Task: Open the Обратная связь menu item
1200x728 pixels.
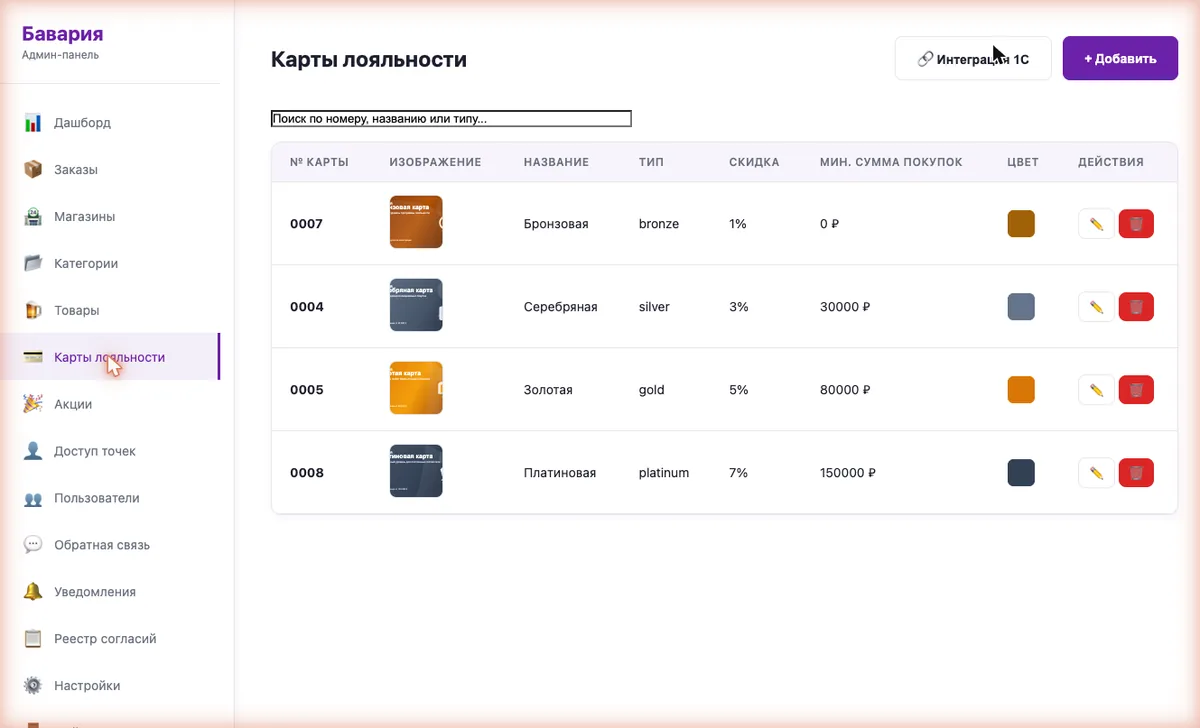Action: 110,545
